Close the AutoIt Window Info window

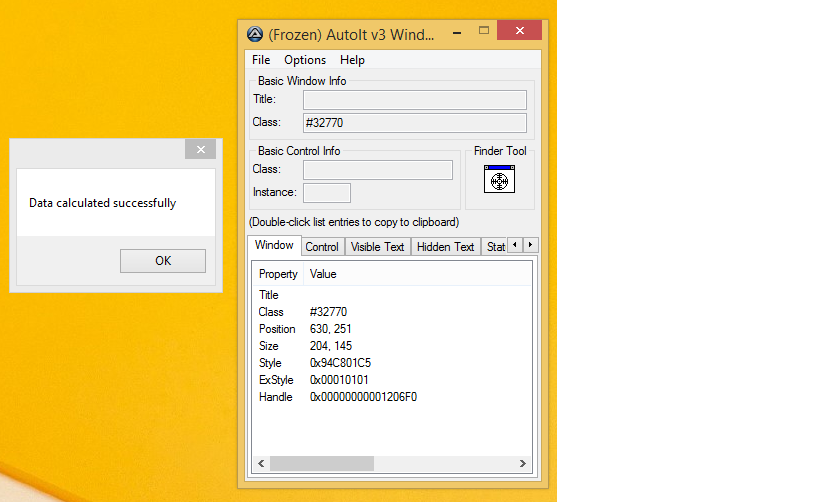[520, 30]
